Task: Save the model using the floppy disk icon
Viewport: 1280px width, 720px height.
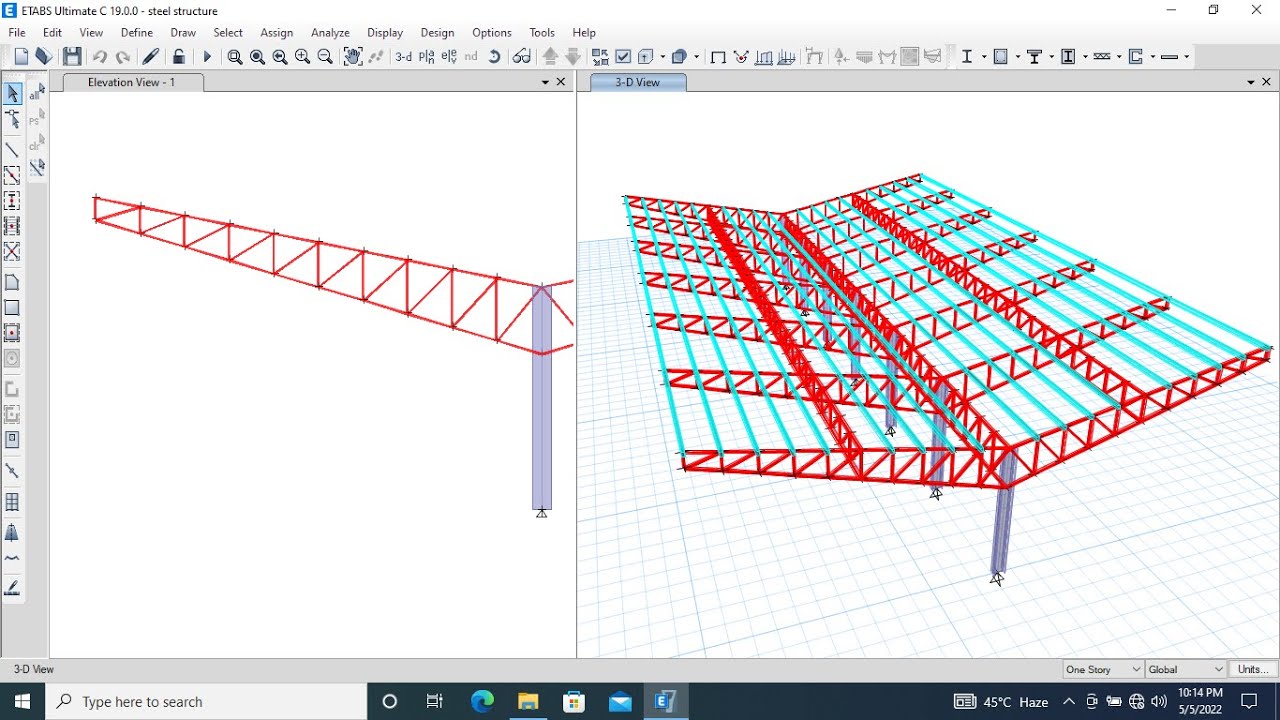Action: (x=72, y=57)
